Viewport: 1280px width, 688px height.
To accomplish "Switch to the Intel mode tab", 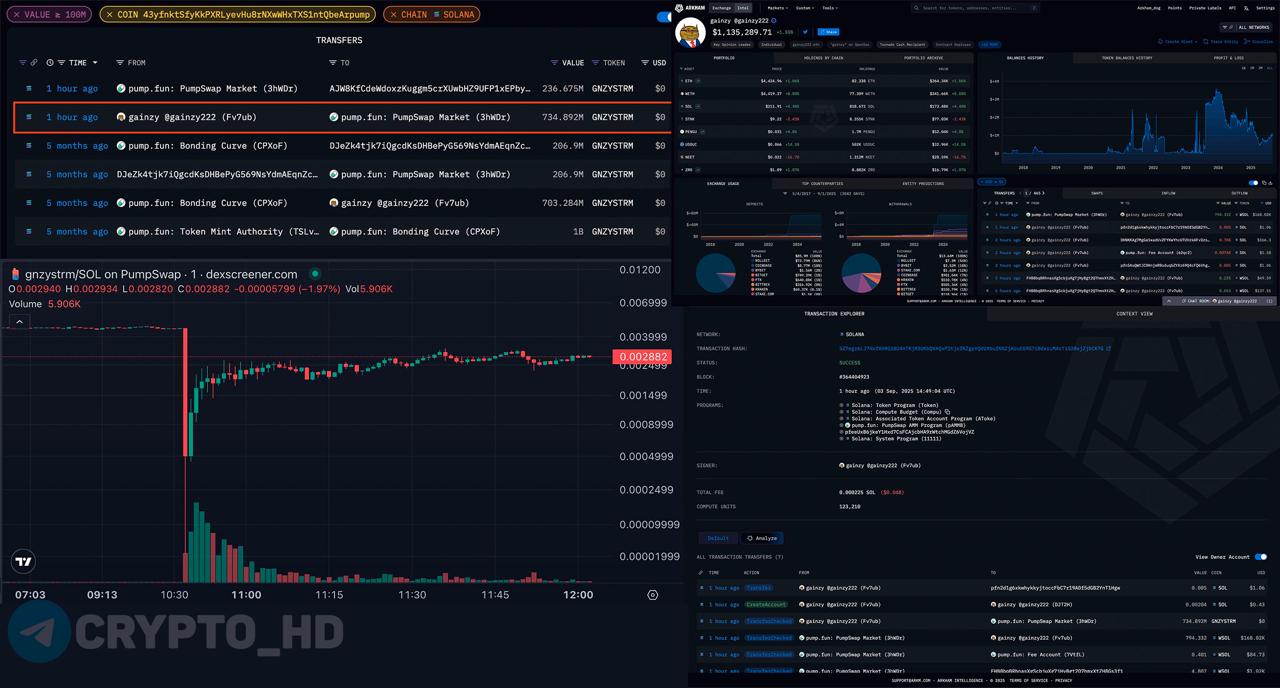I will (743, 8).
